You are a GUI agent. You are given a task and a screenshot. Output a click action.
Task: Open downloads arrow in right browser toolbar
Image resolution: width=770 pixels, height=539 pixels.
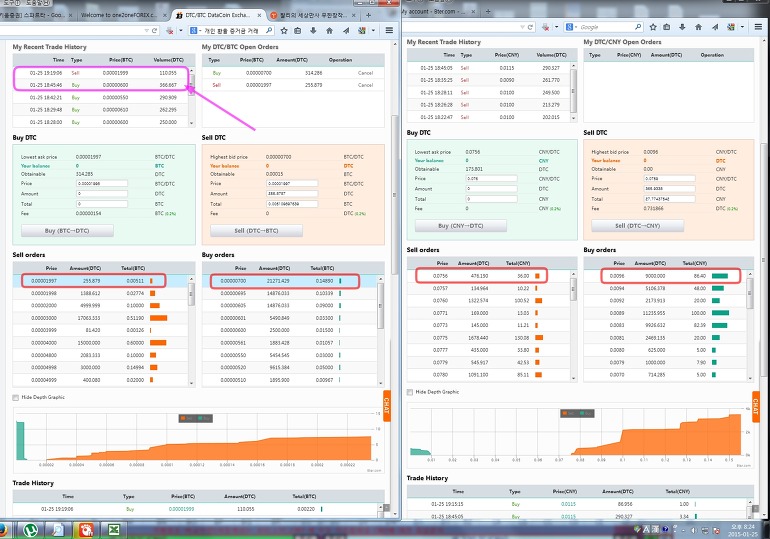click(x=682, y=27)
